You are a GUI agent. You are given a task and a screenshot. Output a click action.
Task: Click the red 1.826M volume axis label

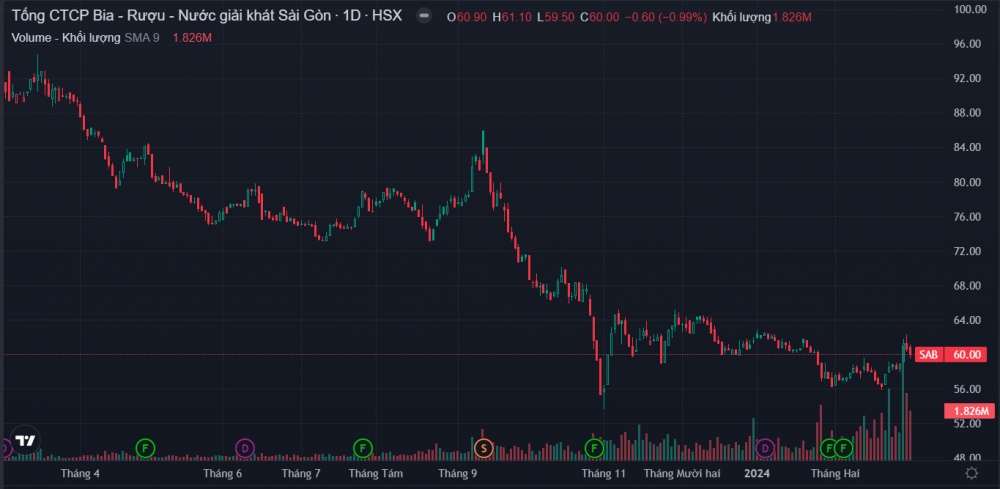[x=969, y=411]
